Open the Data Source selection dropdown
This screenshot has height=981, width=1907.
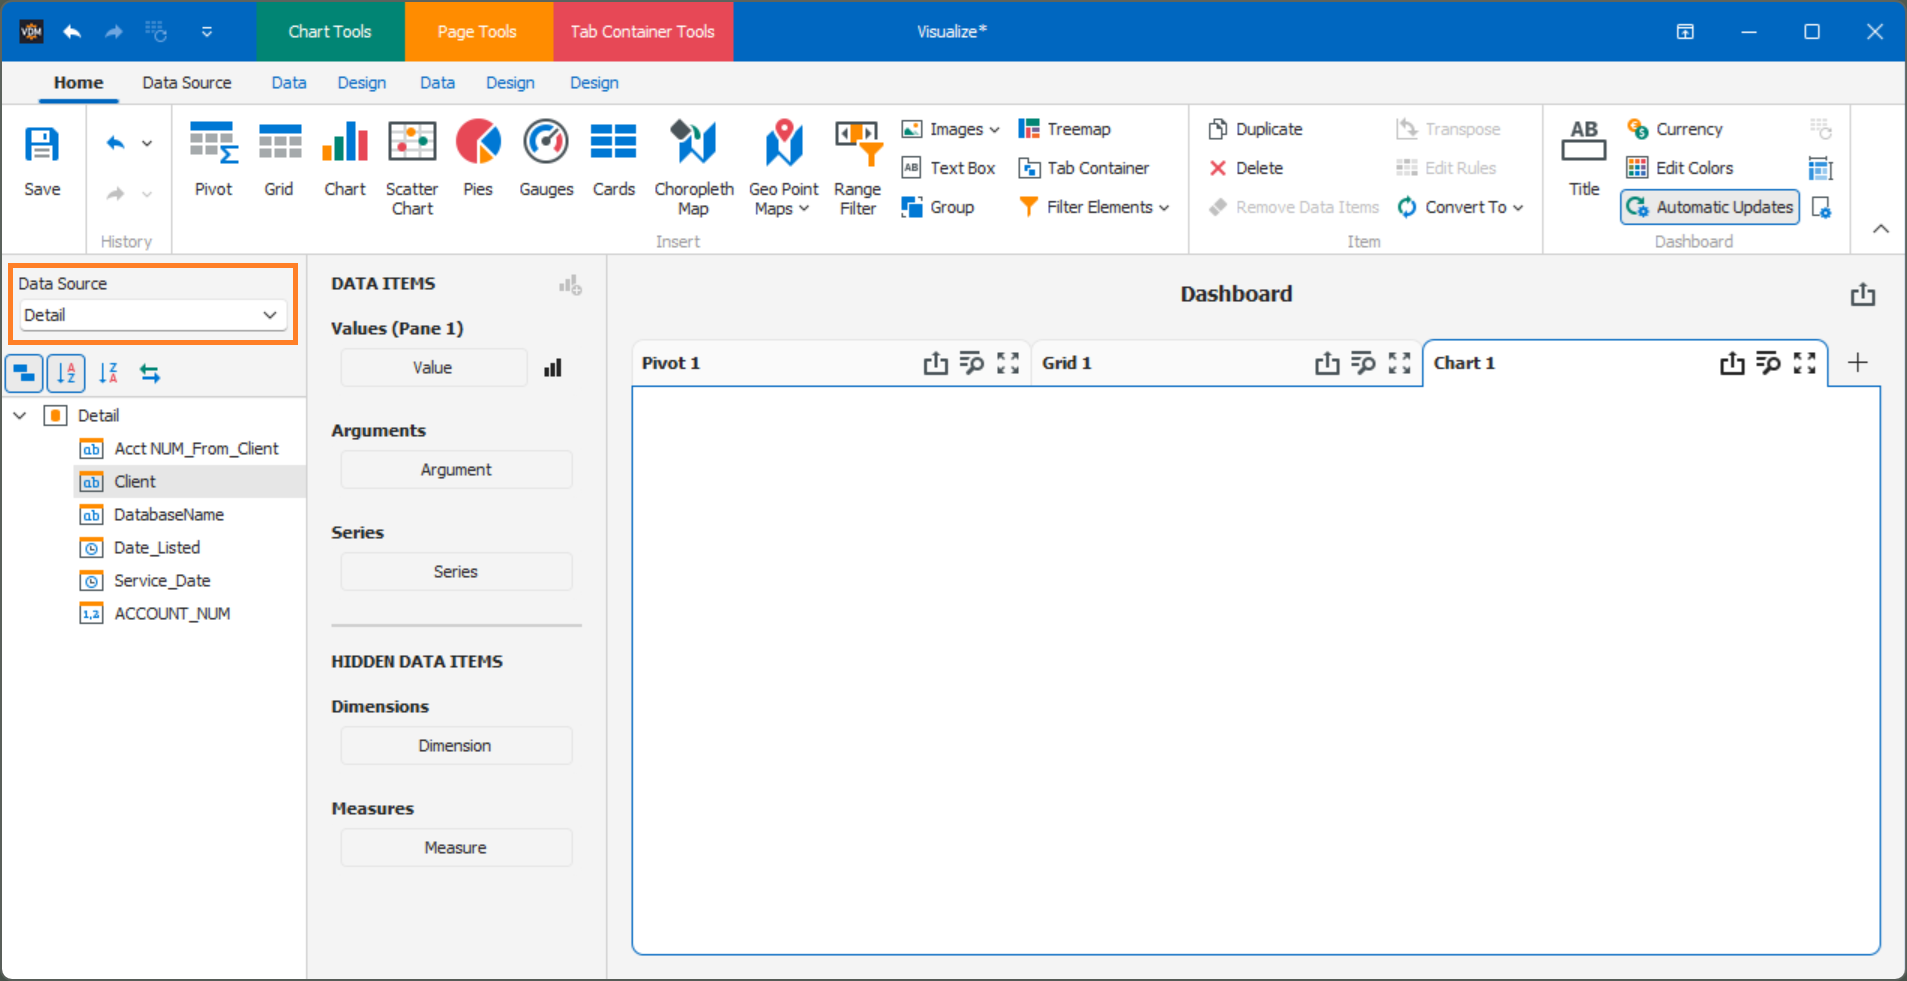click(x=152, y=314)
